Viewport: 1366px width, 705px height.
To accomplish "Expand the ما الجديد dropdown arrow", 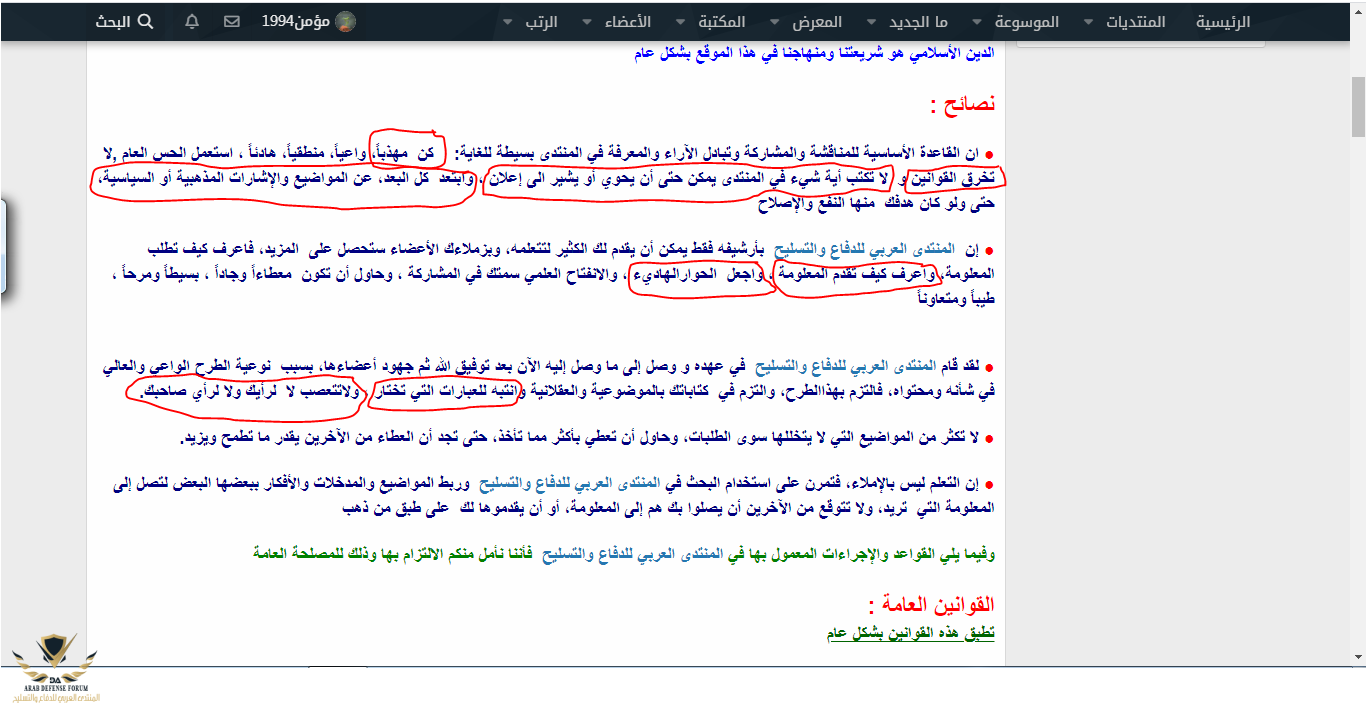I will tap(869, 22).
